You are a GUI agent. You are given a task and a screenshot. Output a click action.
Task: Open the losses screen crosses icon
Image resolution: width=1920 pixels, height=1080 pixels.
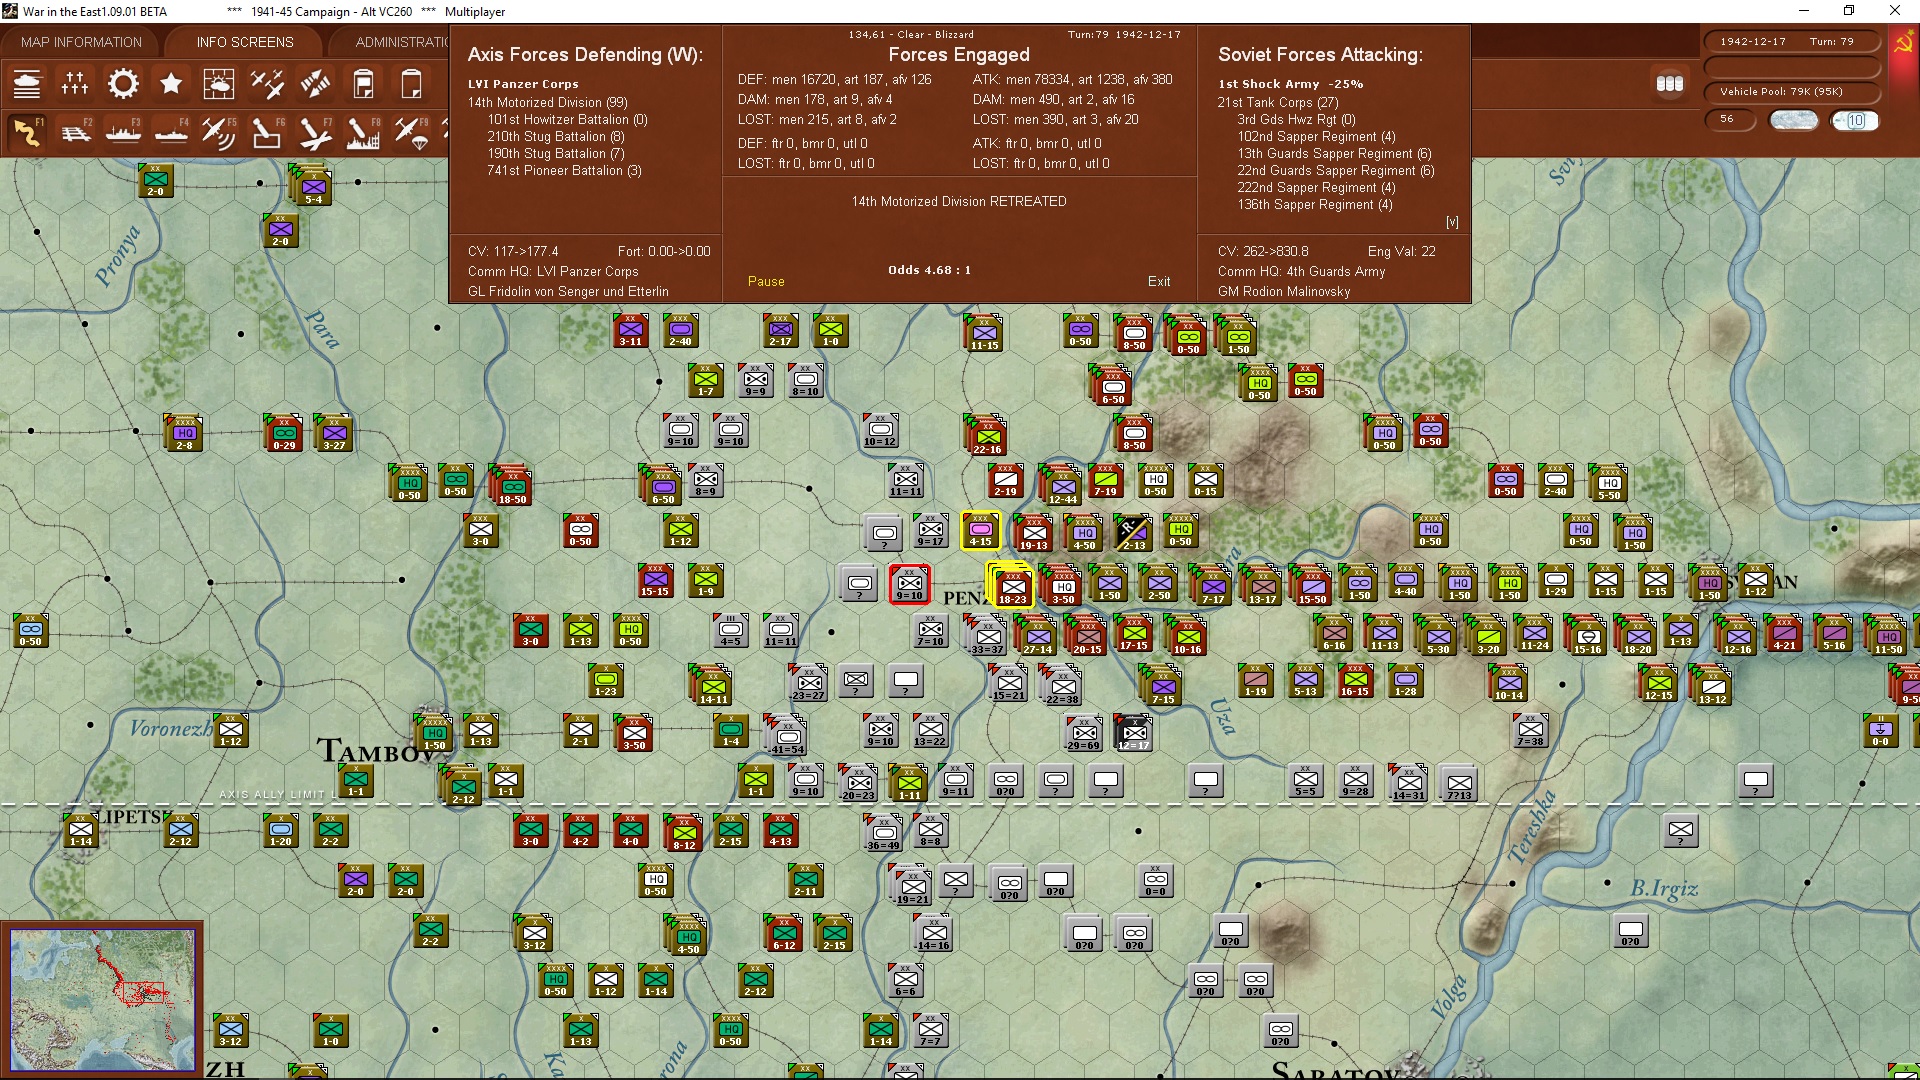click(75, 84)
